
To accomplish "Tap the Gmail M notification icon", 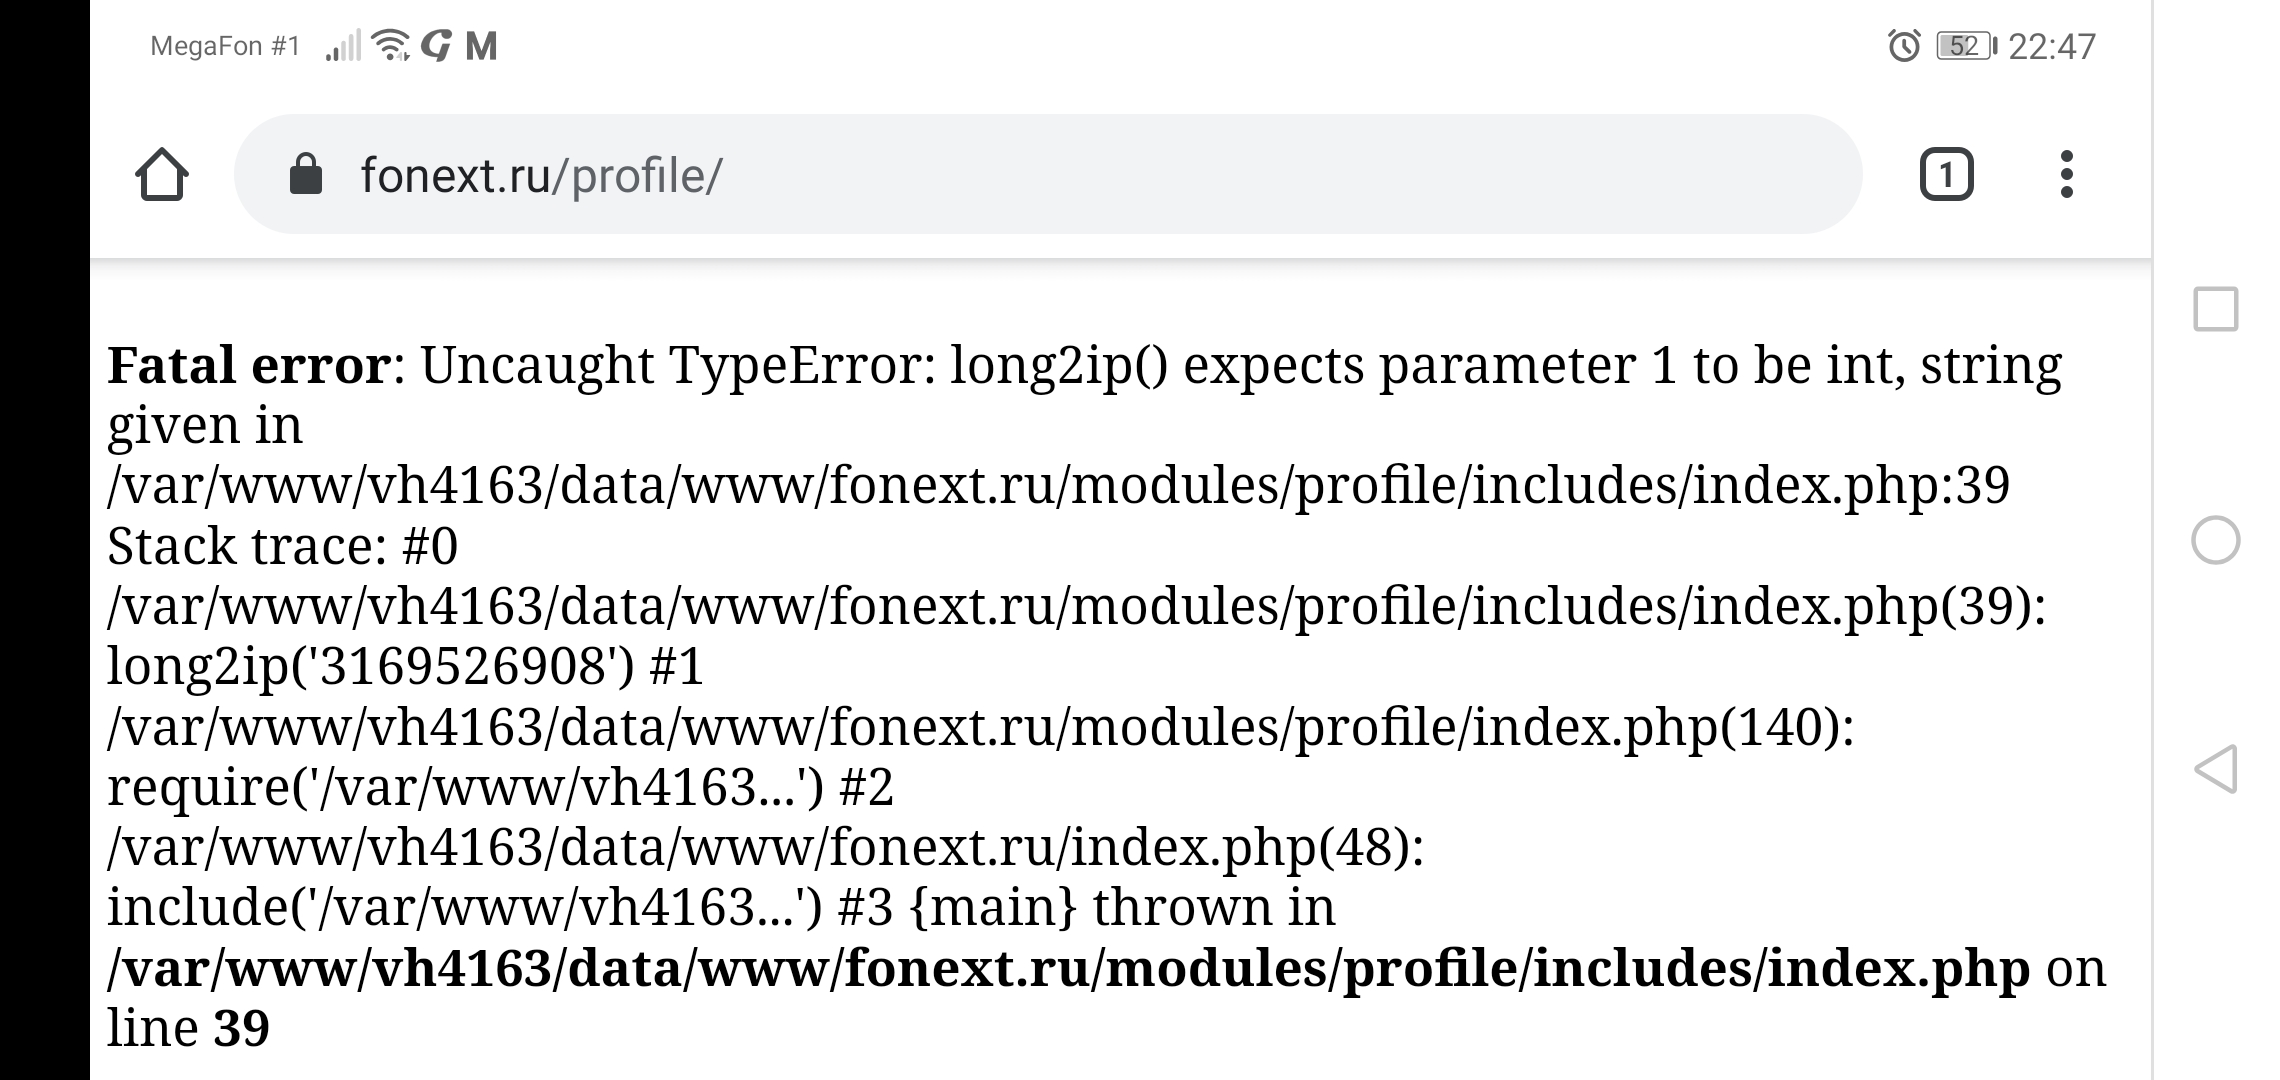I will point(481,46).
